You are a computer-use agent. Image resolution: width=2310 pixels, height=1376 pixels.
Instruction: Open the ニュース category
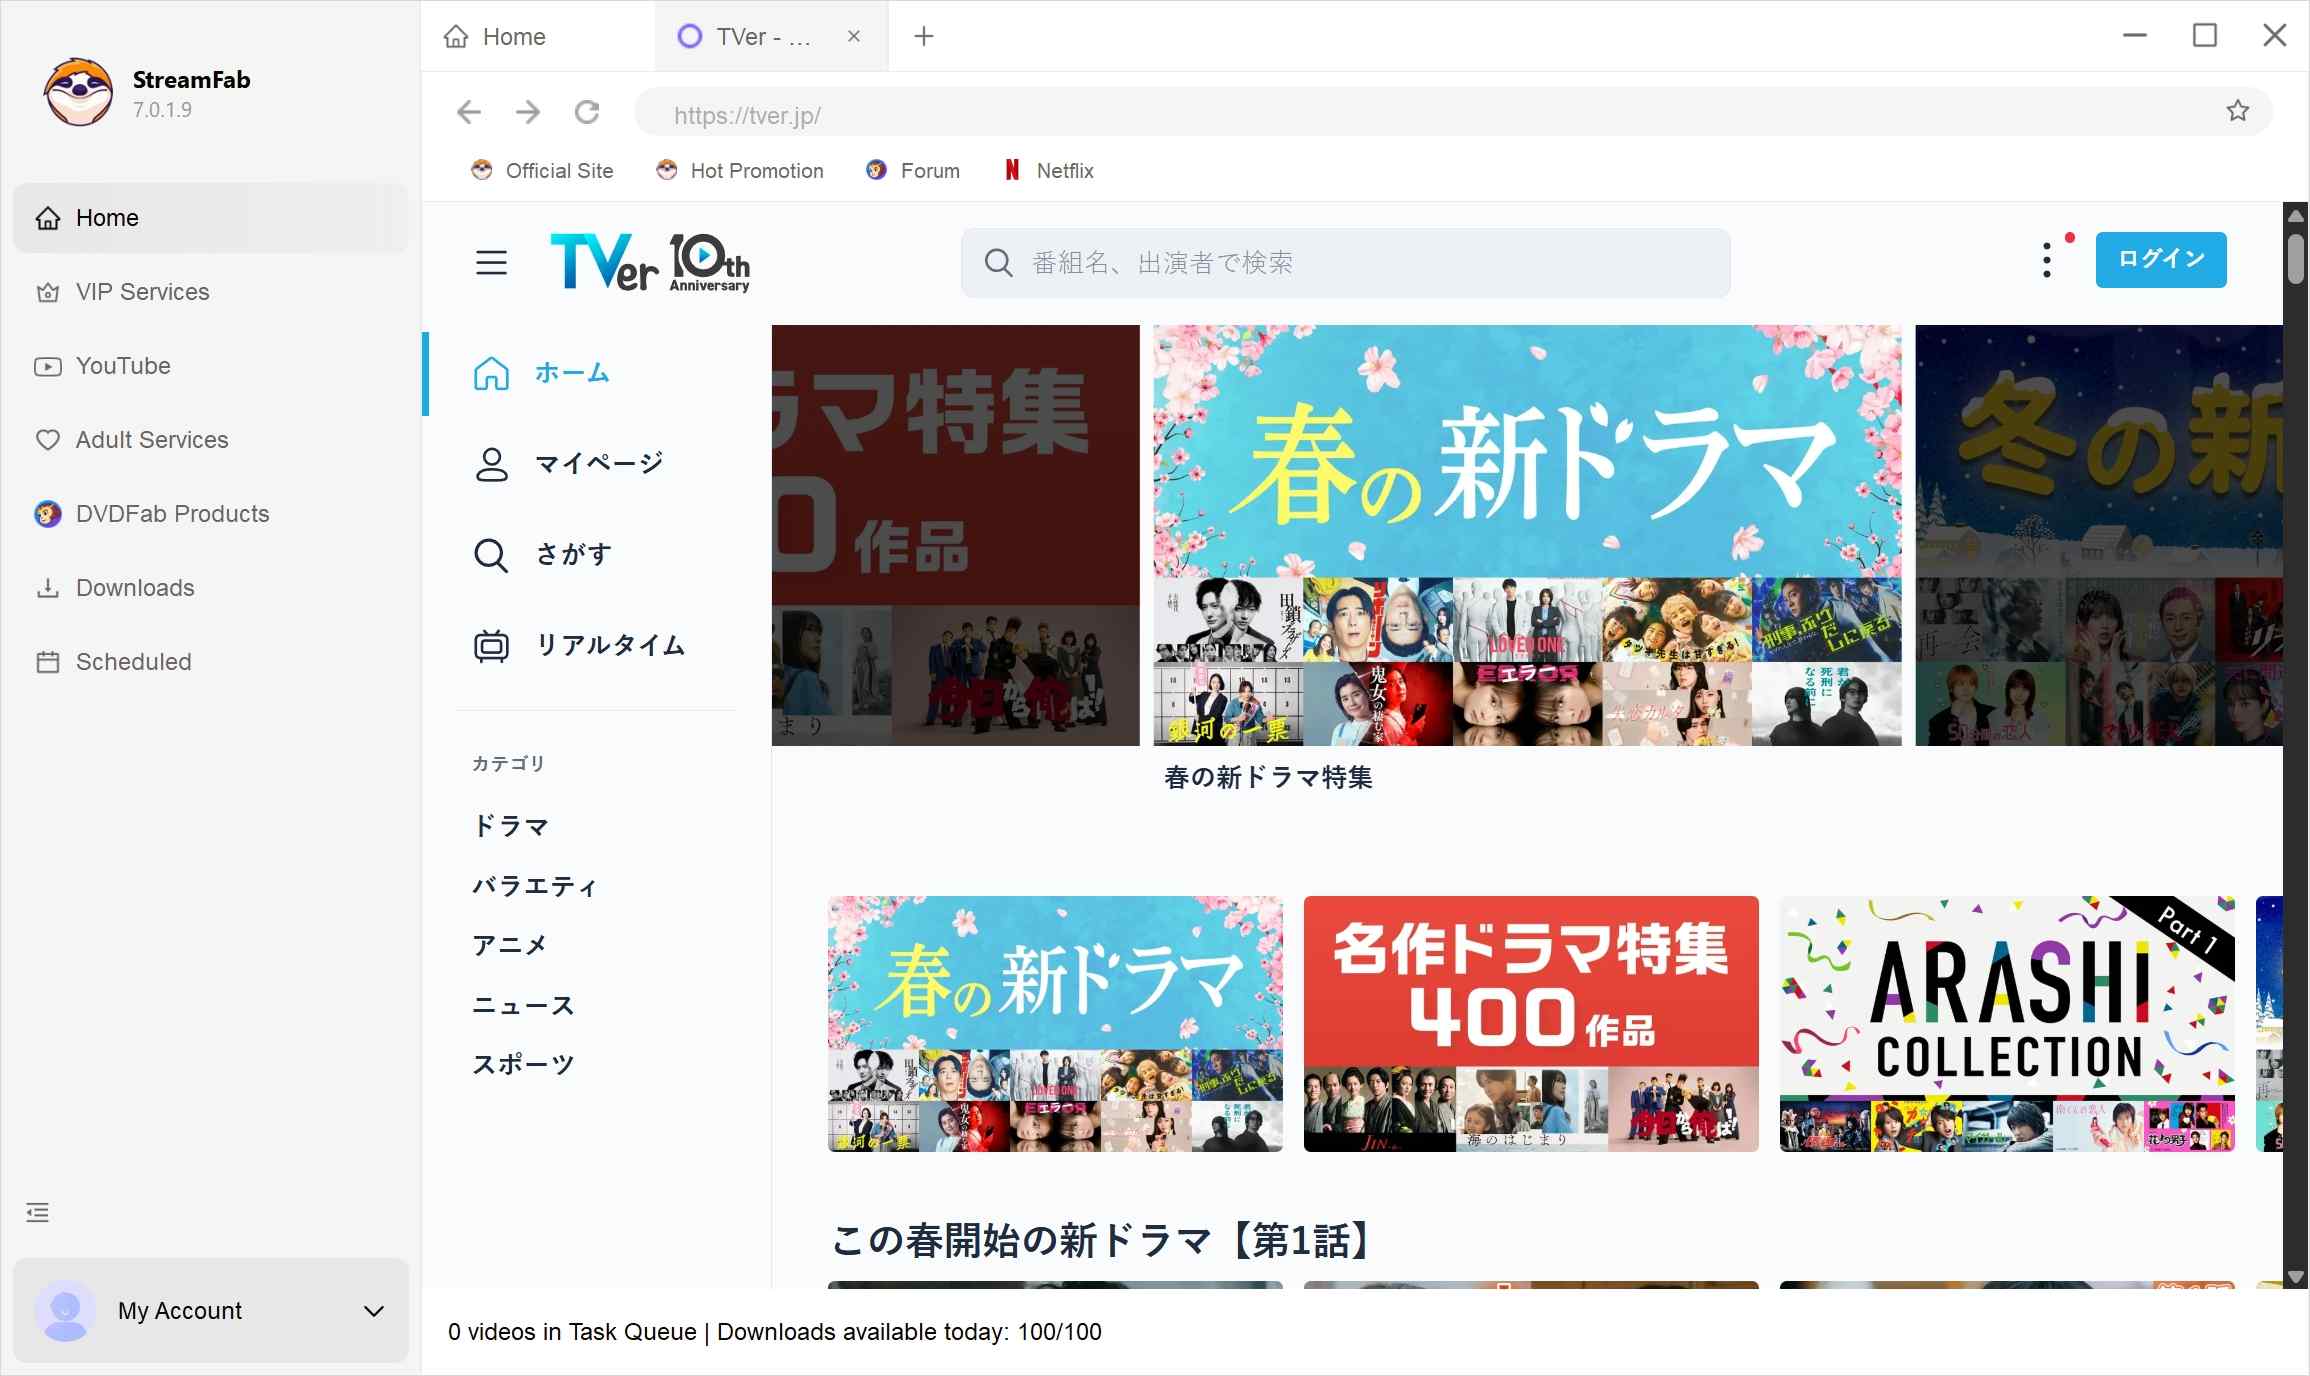point(523,1005)
